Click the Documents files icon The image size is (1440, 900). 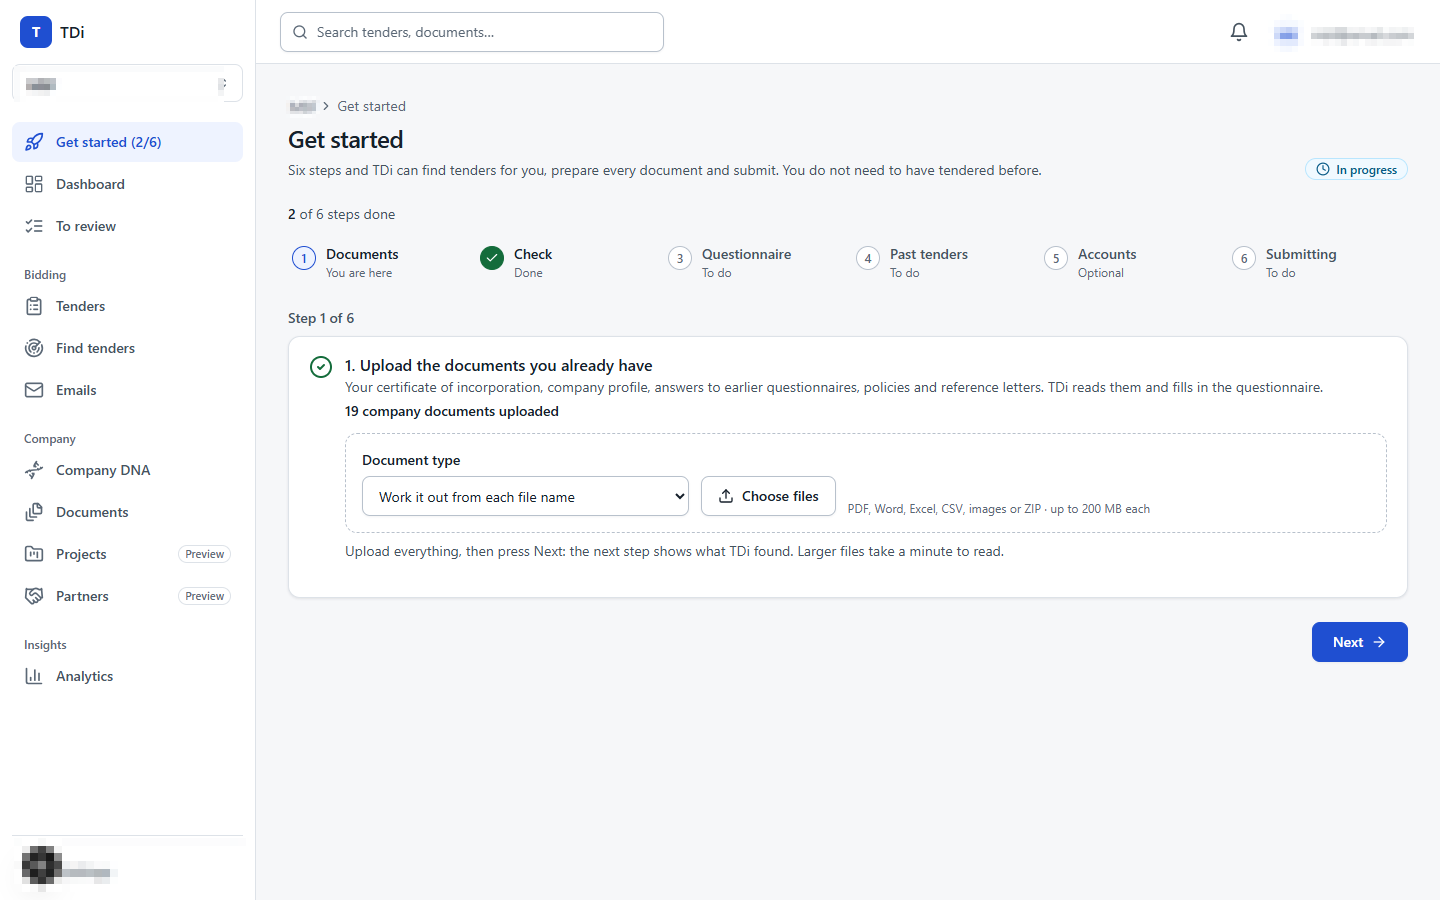pyautogui.click(x=34, y=512)
